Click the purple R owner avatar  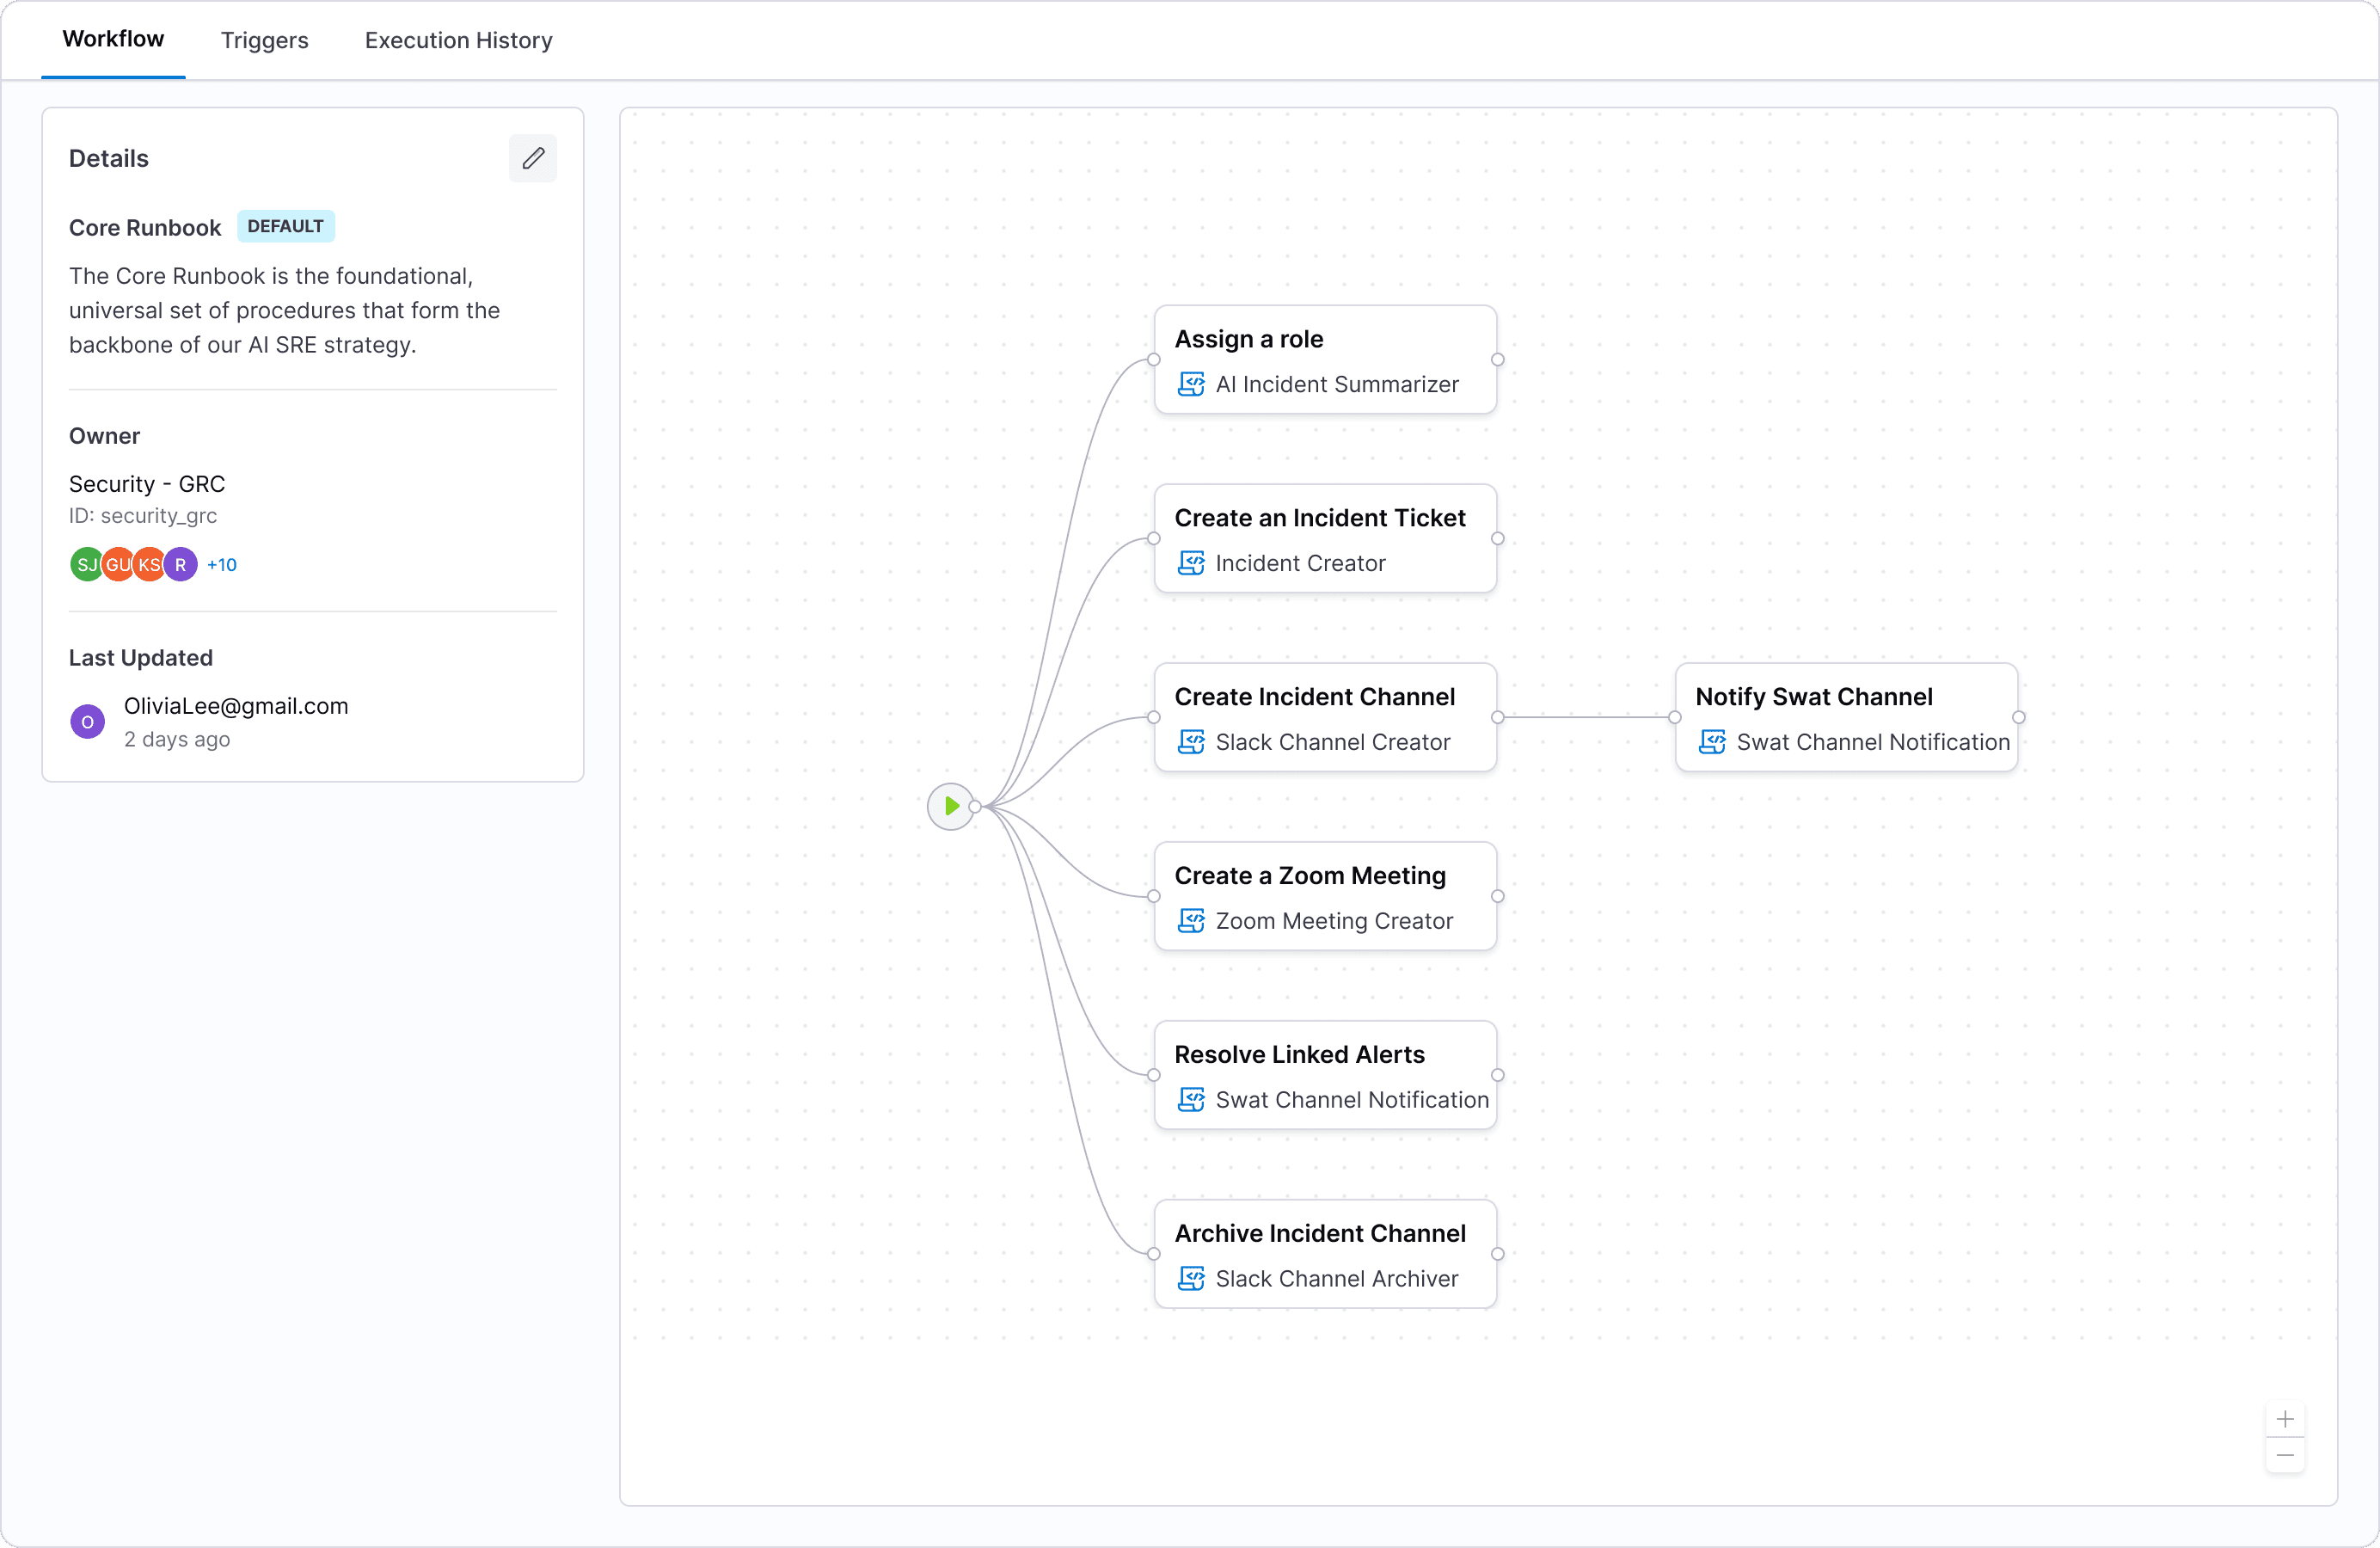(x=181, y=564)
